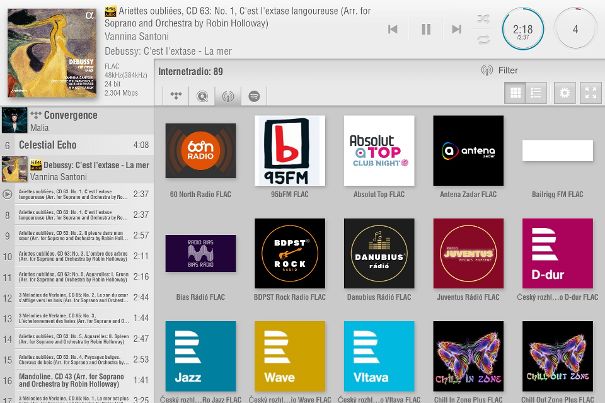The image size is (605, 403).
Task: Click artist name Vannina Santoni in header
Action: 136,37
